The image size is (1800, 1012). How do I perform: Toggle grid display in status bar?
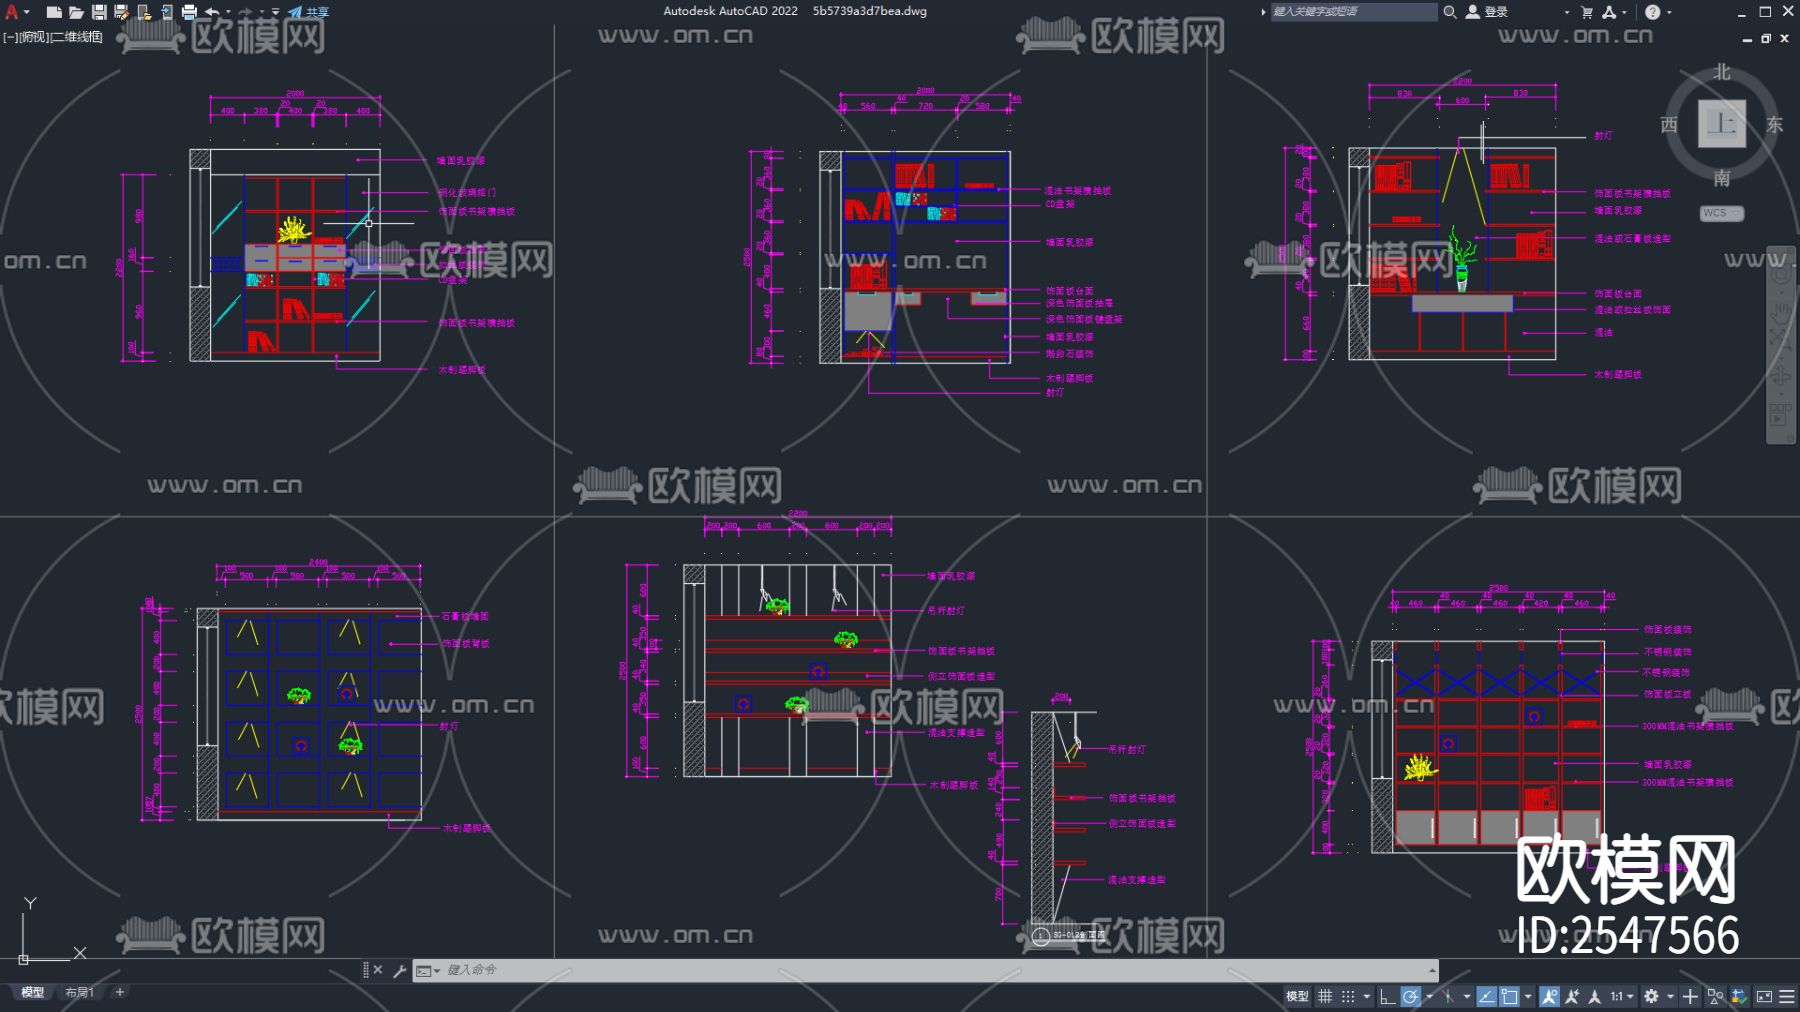point(1325,996)
